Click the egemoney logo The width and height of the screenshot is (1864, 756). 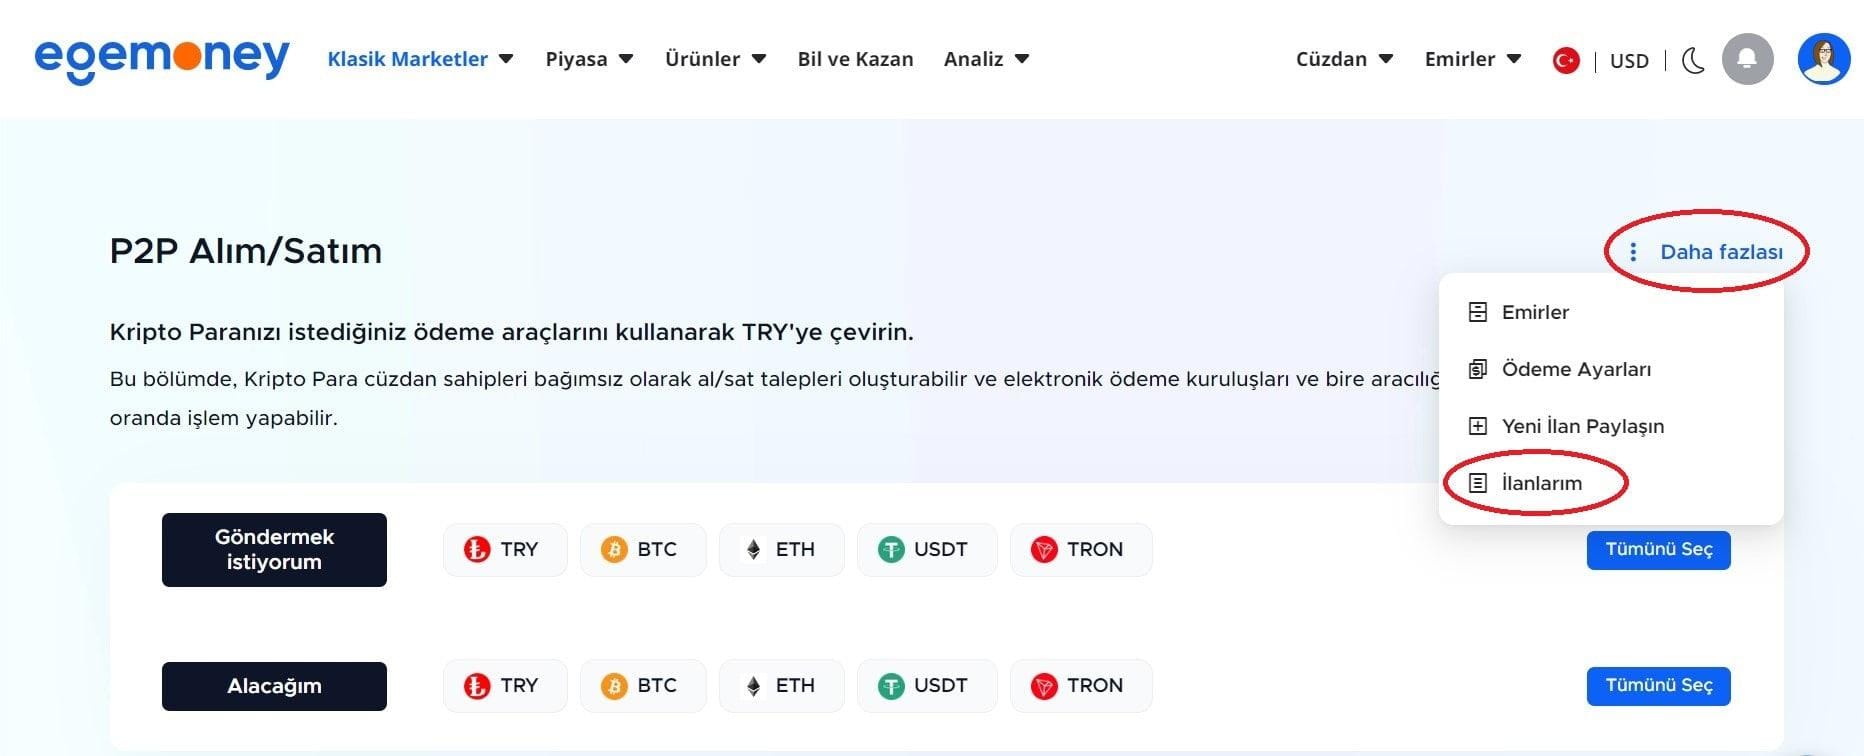click(x=161, y=59)
